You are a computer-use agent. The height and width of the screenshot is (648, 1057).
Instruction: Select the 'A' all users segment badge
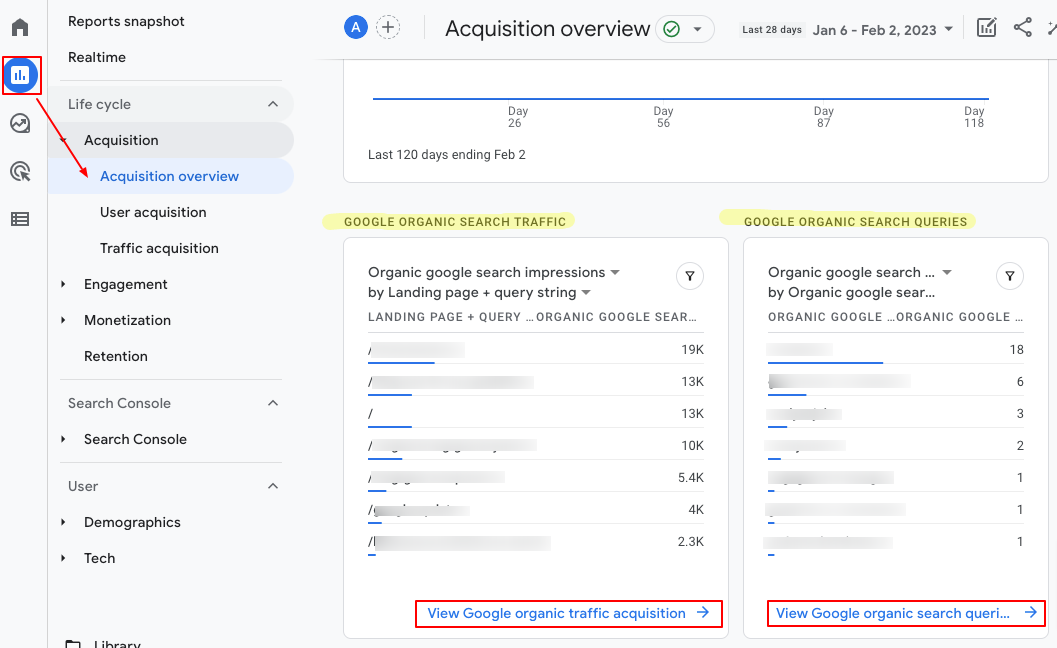355,28
